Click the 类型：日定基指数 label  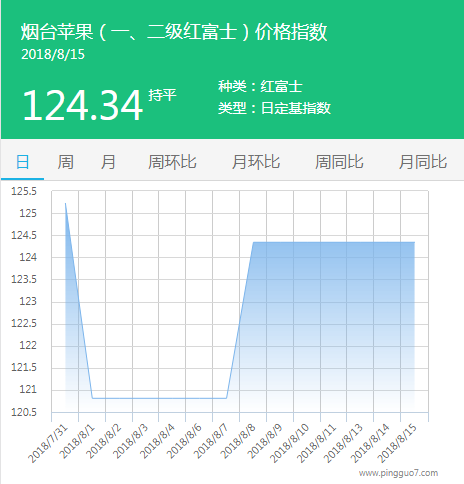(x=274, y=108)
